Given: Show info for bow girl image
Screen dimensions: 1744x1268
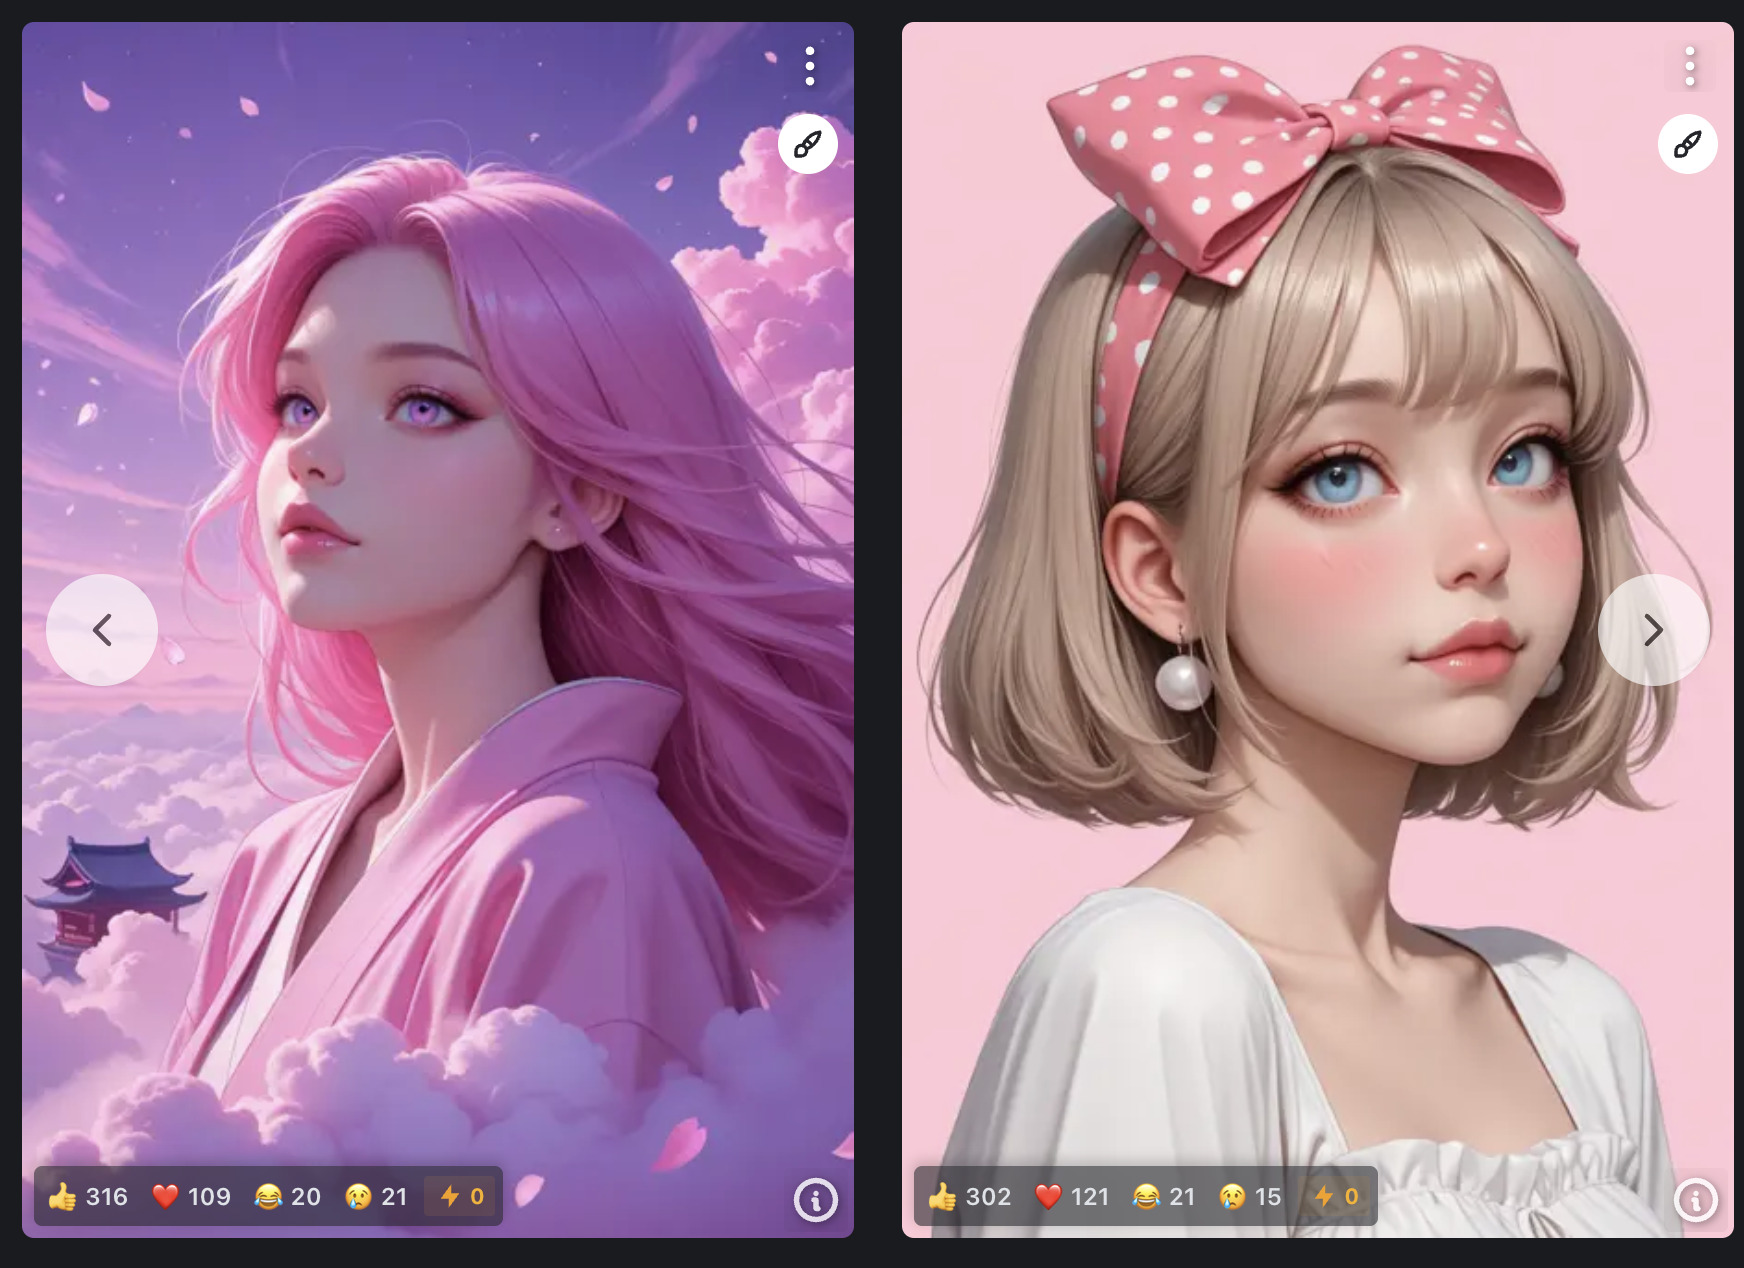Looking at the screenshot, I should [x=1695, y=1200].
